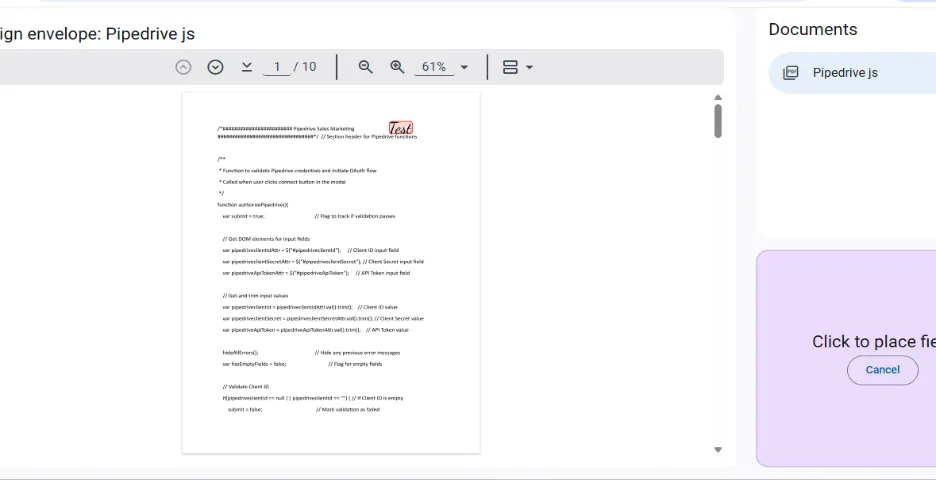
Task: Click the scroll up arrow of document viewer
Action: [718, 97]
